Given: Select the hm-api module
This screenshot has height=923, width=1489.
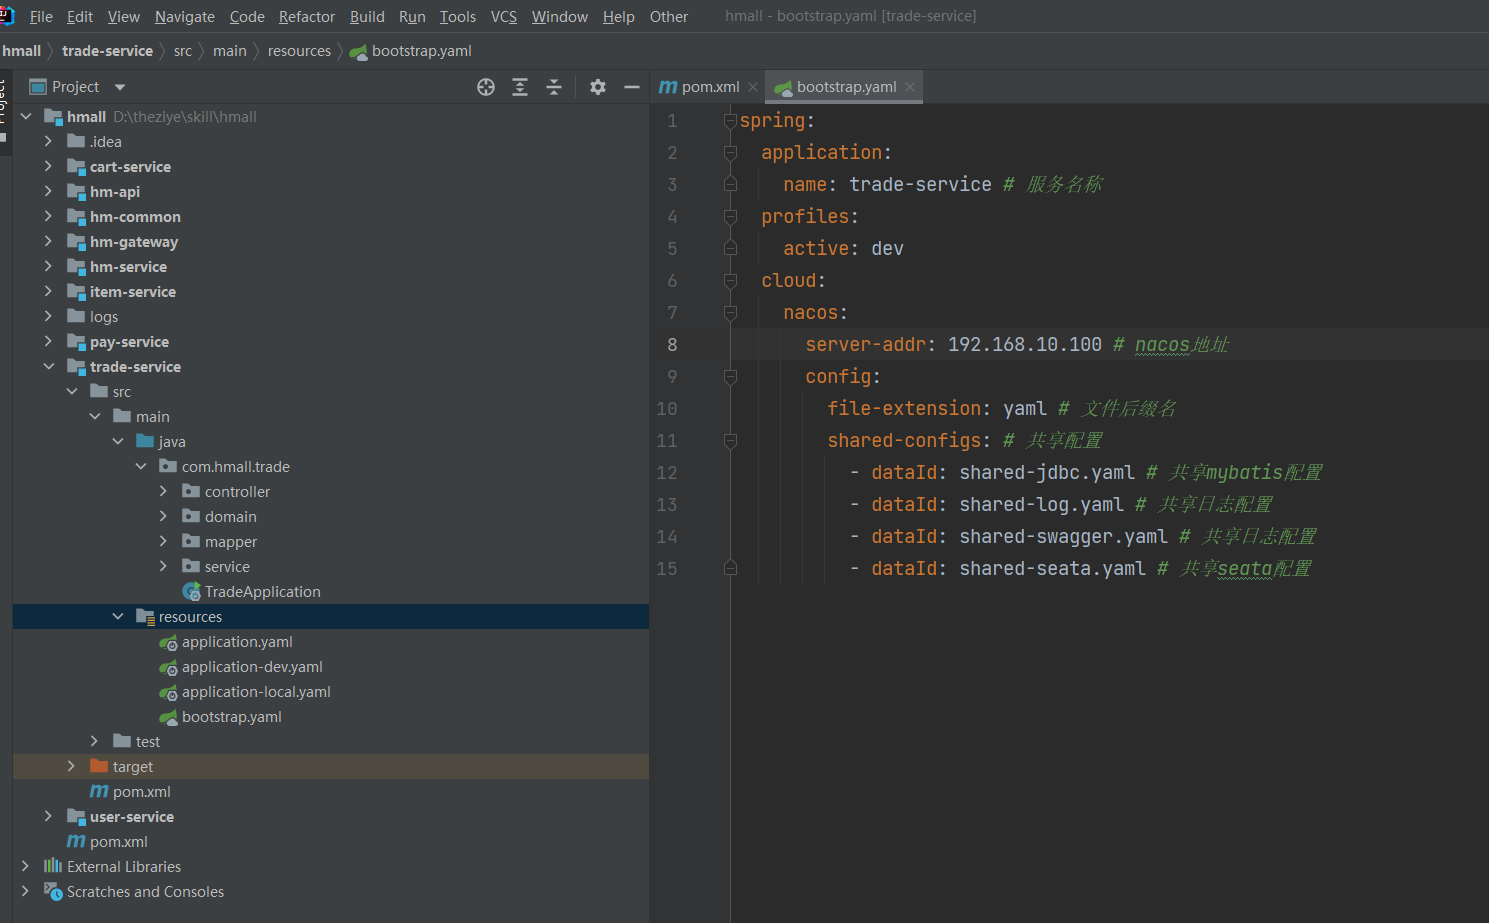Looking at the screenshot, I should (x=115, y=192).
